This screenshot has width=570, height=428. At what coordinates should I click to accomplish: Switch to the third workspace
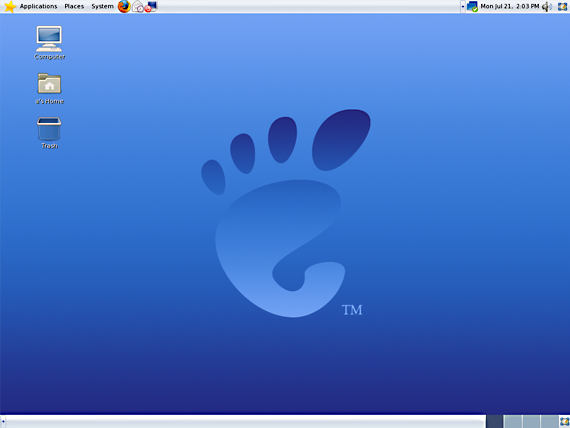531,421
